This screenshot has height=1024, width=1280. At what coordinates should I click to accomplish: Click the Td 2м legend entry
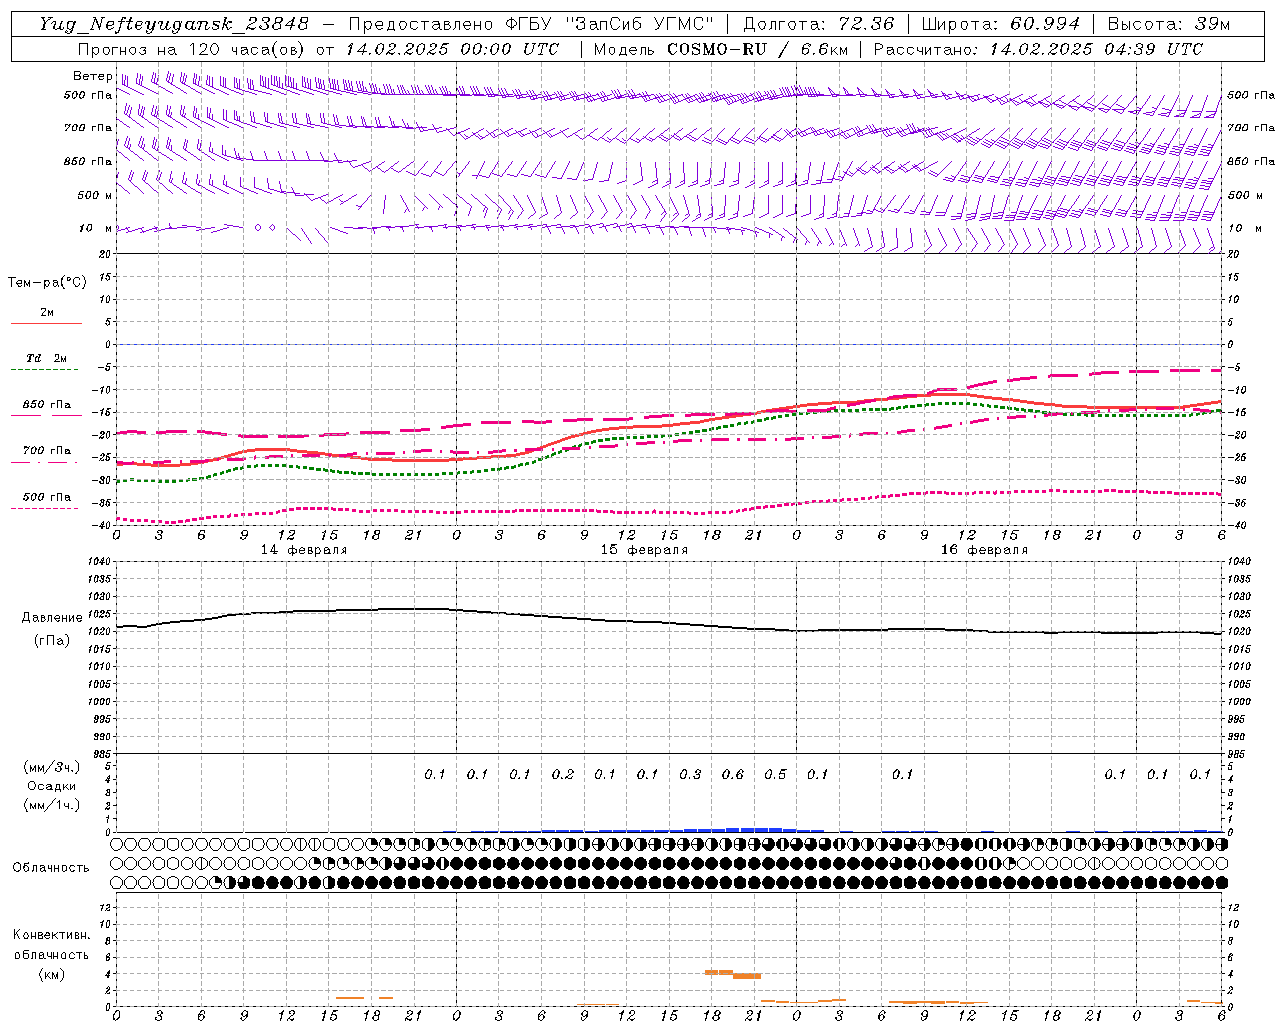46,358
